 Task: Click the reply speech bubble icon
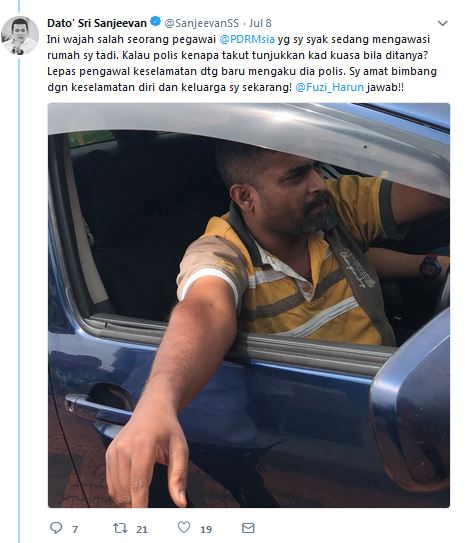56,528
